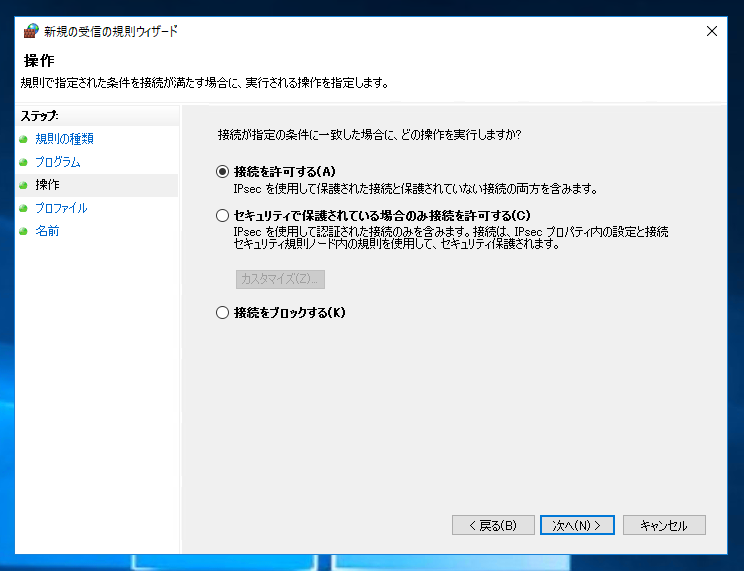Select the 操作 step in sidebar

coord(47,185)
